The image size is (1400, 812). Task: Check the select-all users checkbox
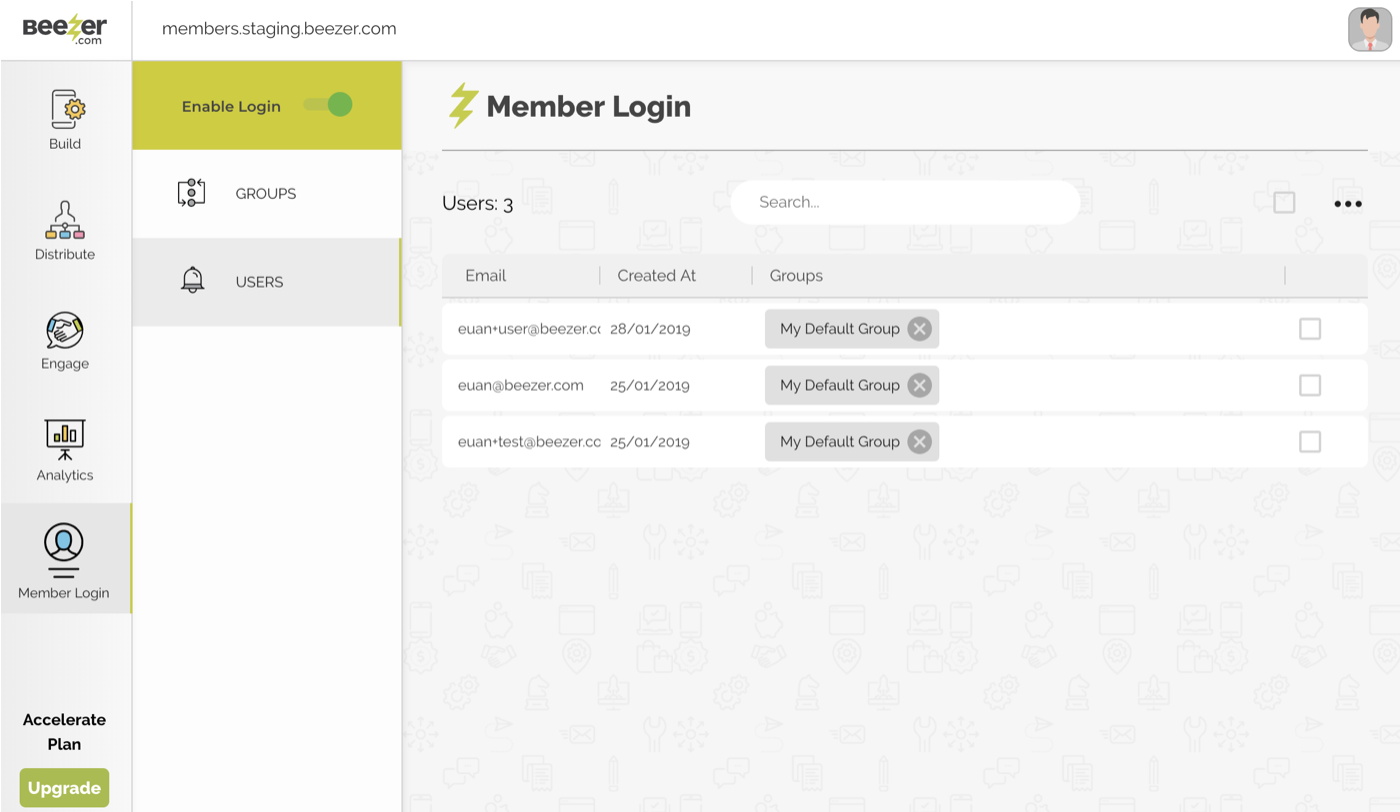[x=1284, y=203]
